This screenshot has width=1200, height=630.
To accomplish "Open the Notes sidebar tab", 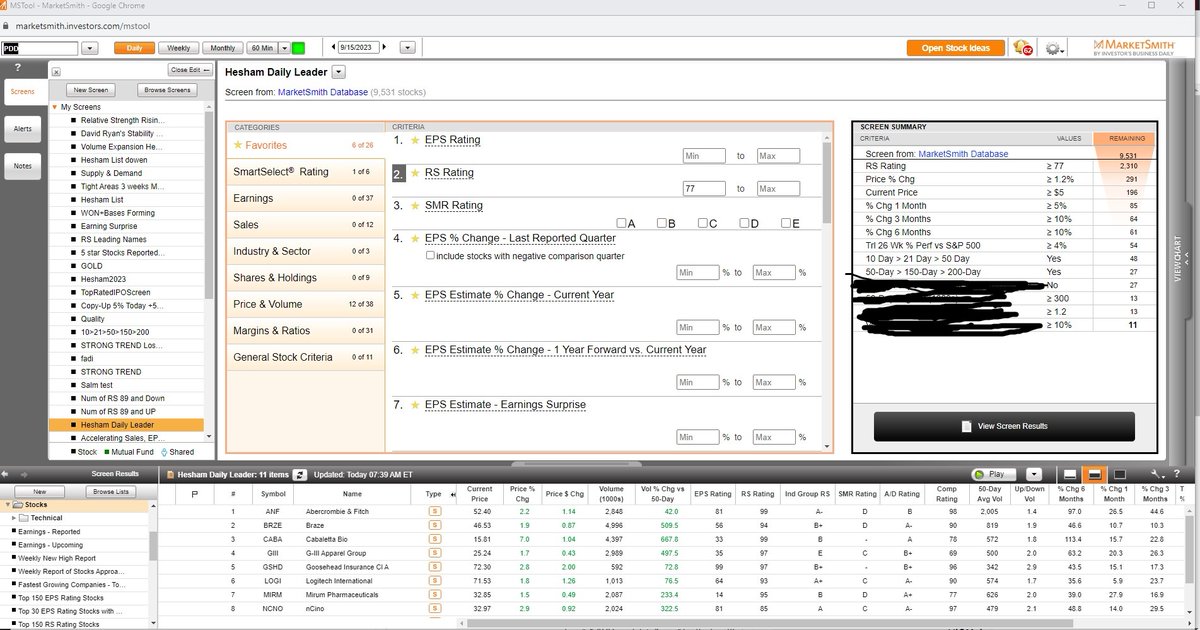I will point(22,166).
